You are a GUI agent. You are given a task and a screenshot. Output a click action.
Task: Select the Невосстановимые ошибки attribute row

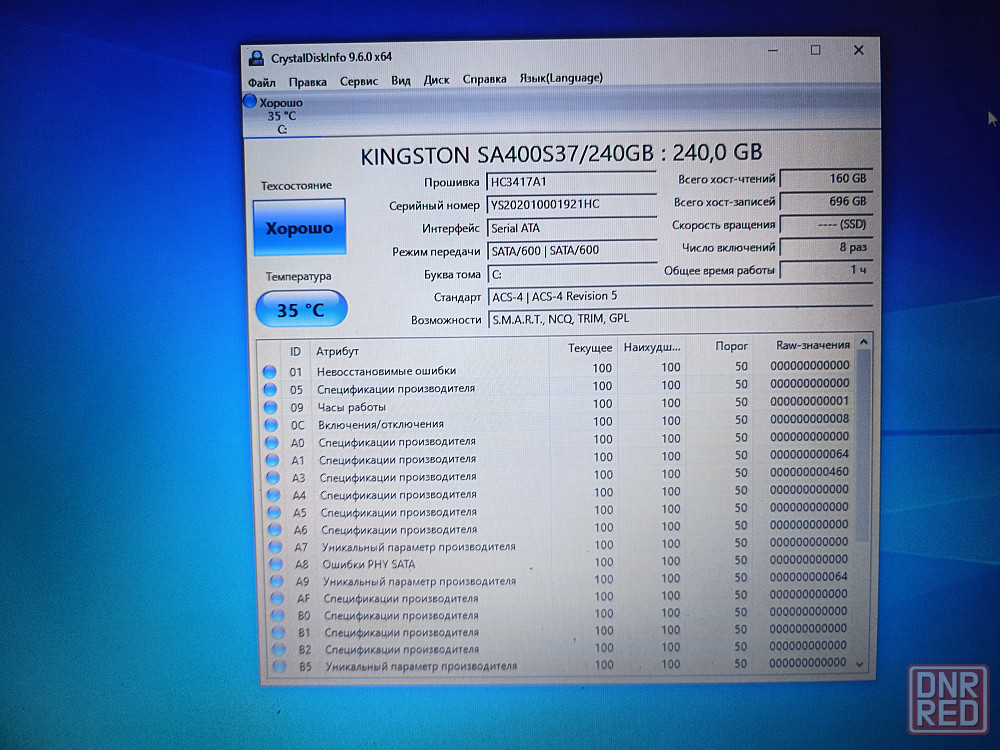[x=557, y=369]
